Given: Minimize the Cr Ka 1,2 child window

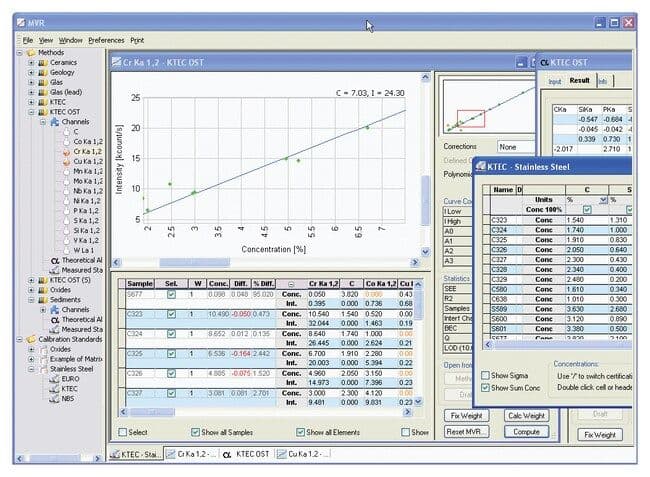Looking at the screenshot, I should (521, 63).
